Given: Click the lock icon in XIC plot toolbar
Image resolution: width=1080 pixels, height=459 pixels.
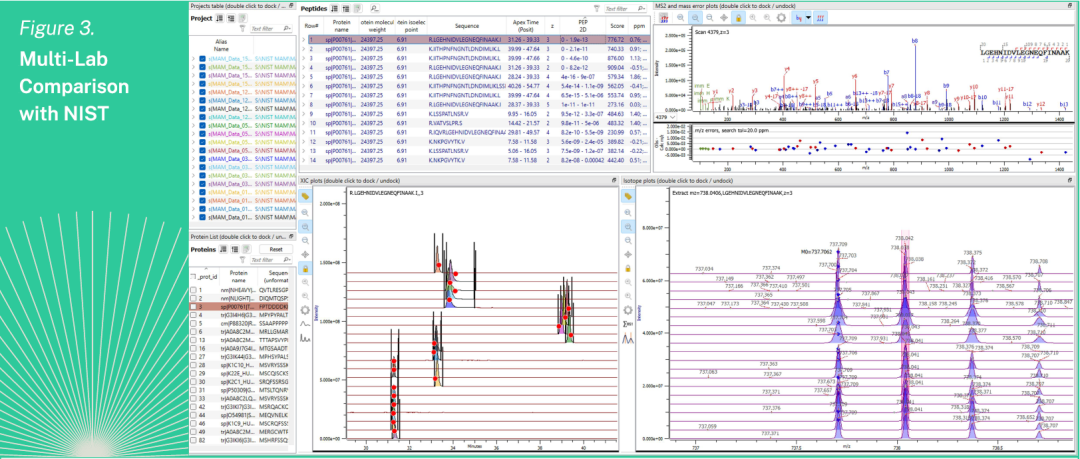Looking at the screenshot, I should pyautogui.click(x=305, y=268).
